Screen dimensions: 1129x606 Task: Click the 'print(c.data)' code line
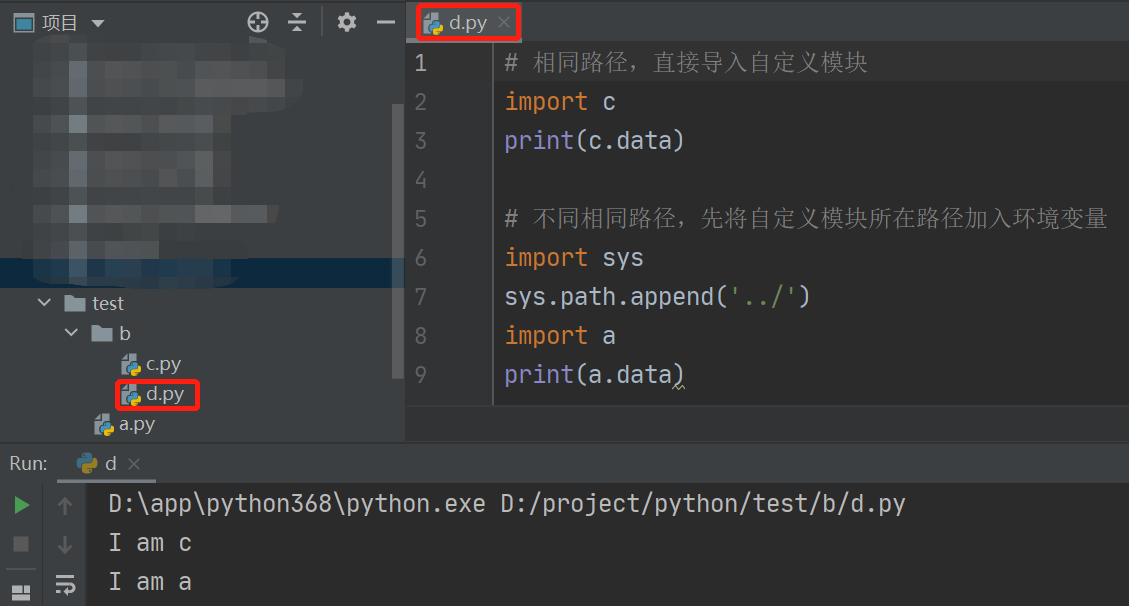(594, 141)
